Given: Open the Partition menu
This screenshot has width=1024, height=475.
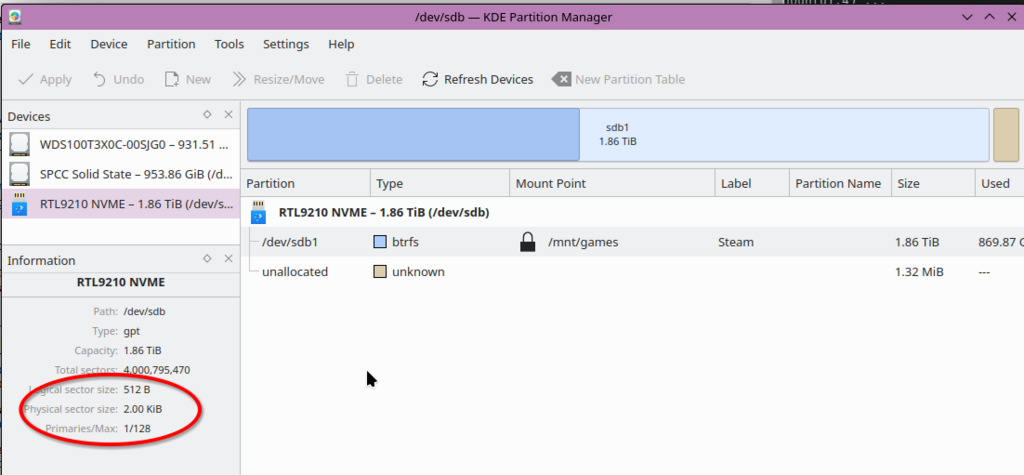Looking at the screenshot, I should (x=171, y=44).
